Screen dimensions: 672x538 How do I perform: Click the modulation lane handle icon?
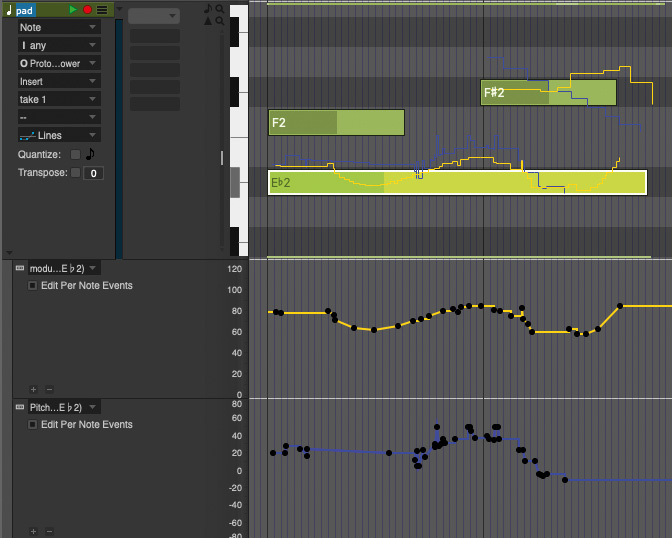[19, 268]
